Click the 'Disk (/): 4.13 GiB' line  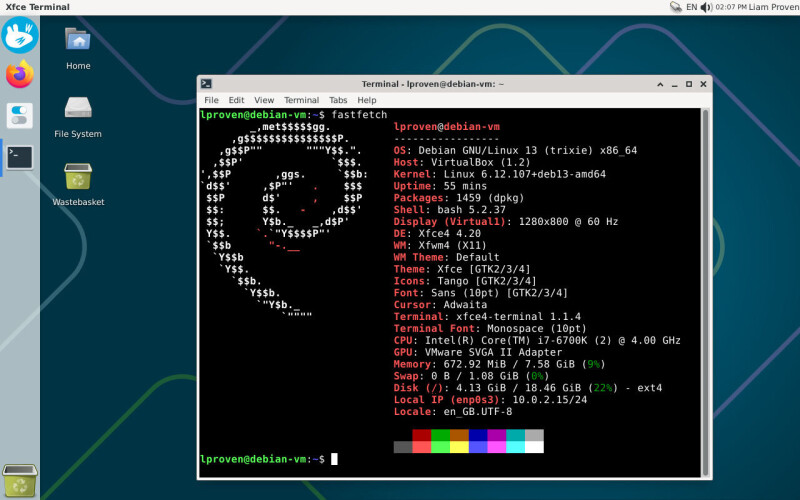(x=528, y=388)
